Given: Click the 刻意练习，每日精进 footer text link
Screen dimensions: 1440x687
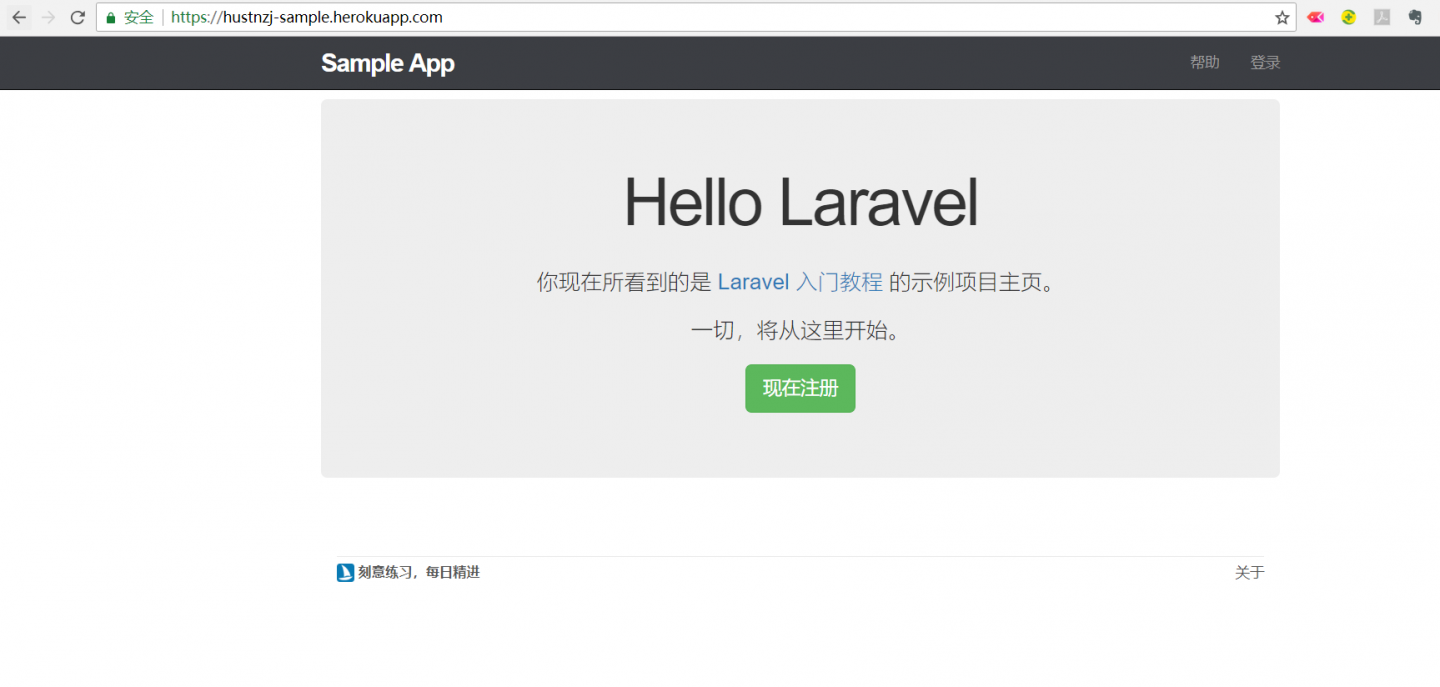Looking at the screenshot, I should [419, 572].
